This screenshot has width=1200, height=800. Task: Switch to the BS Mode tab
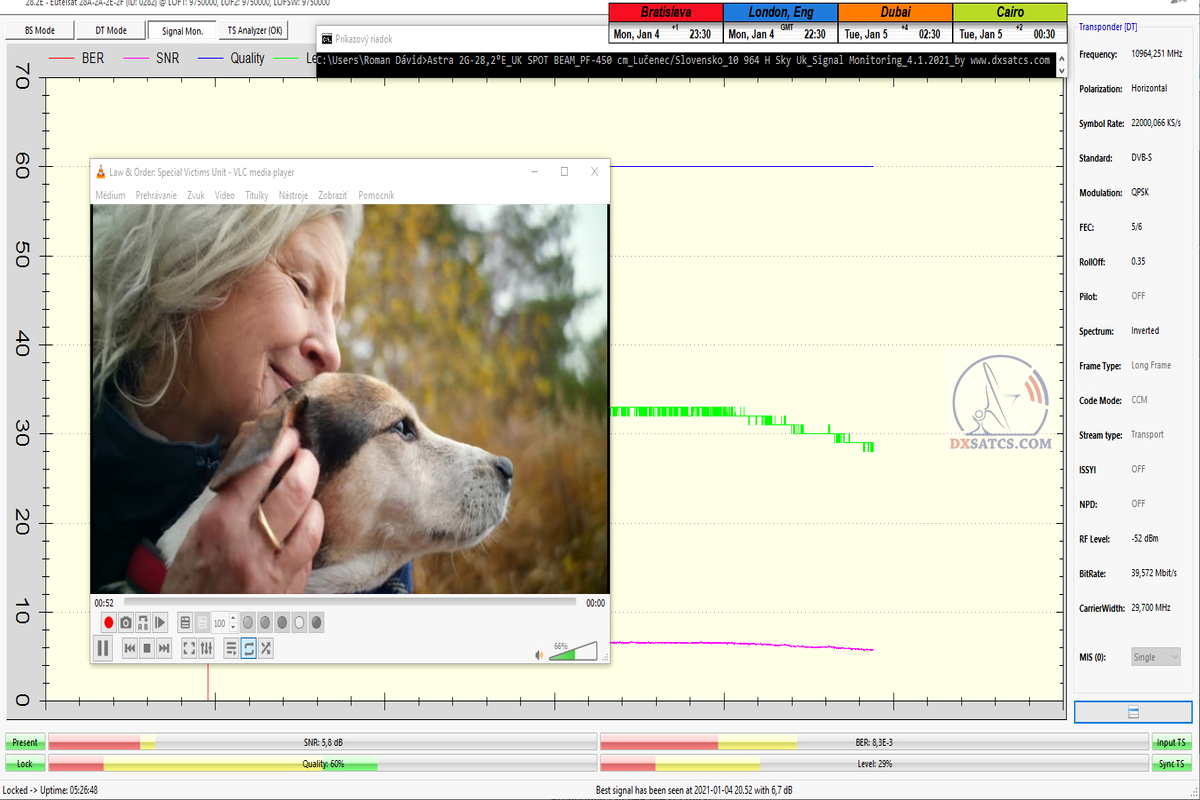(x=40, y=31)
